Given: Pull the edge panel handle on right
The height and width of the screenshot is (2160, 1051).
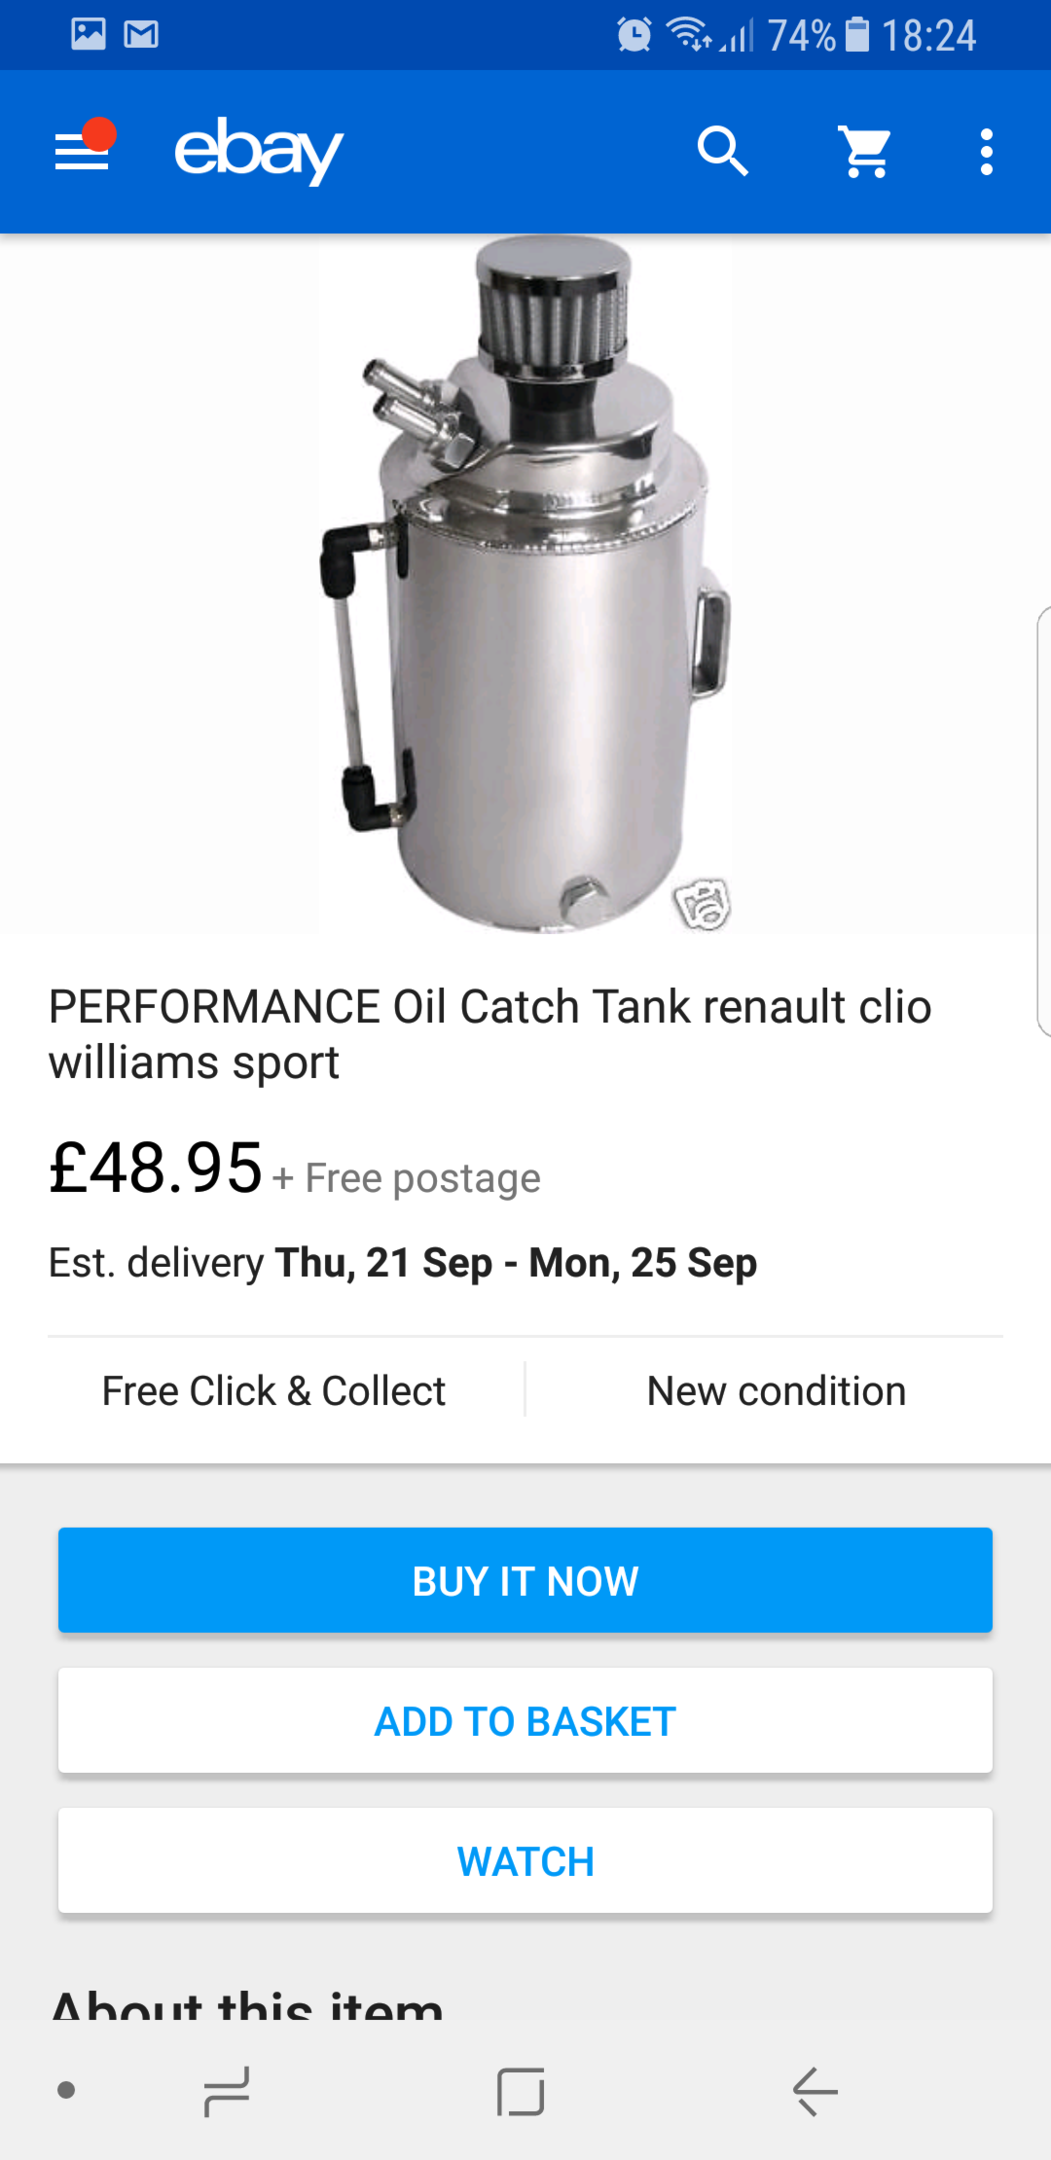Looking at the screenshot, I should (x=1043, y=820).
